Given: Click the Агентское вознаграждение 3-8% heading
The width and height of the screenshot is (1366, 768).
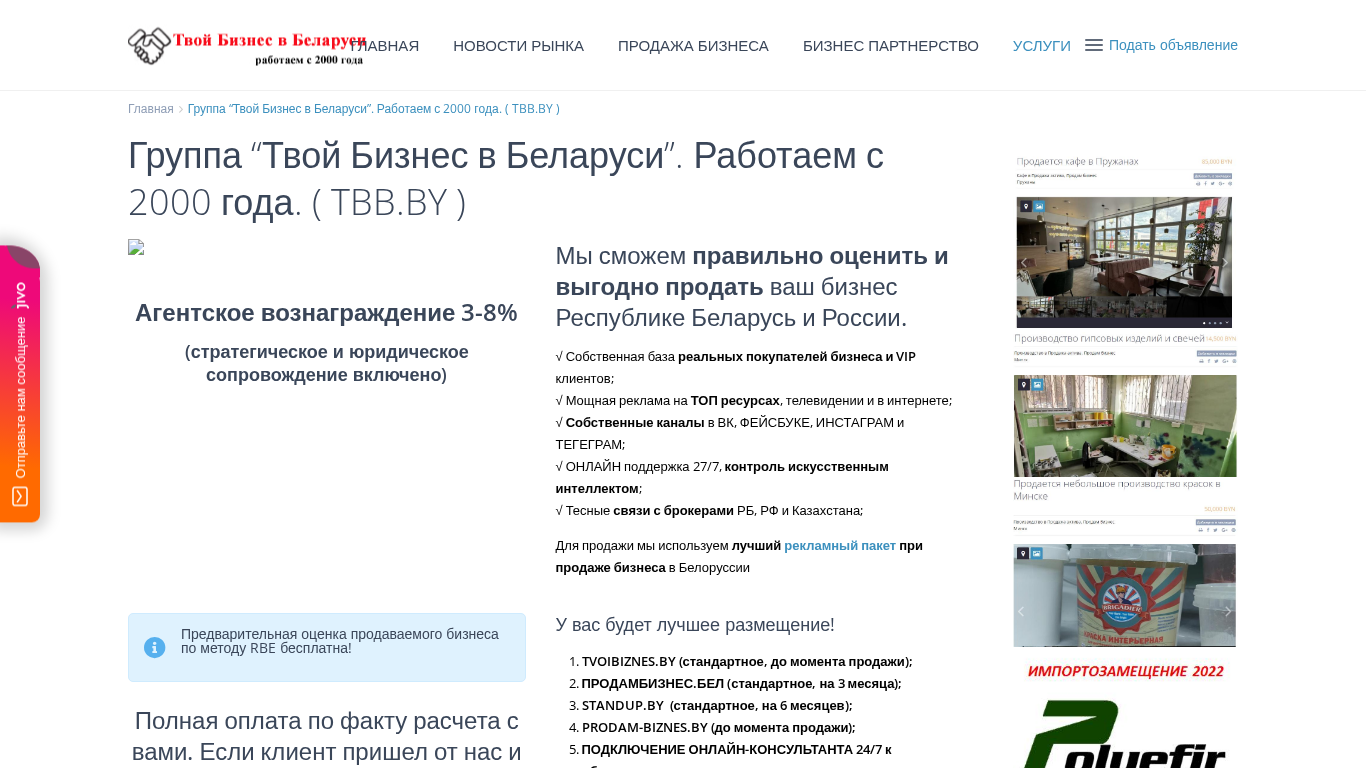Looking at the screenshot, I should click(x=326, y=313).
